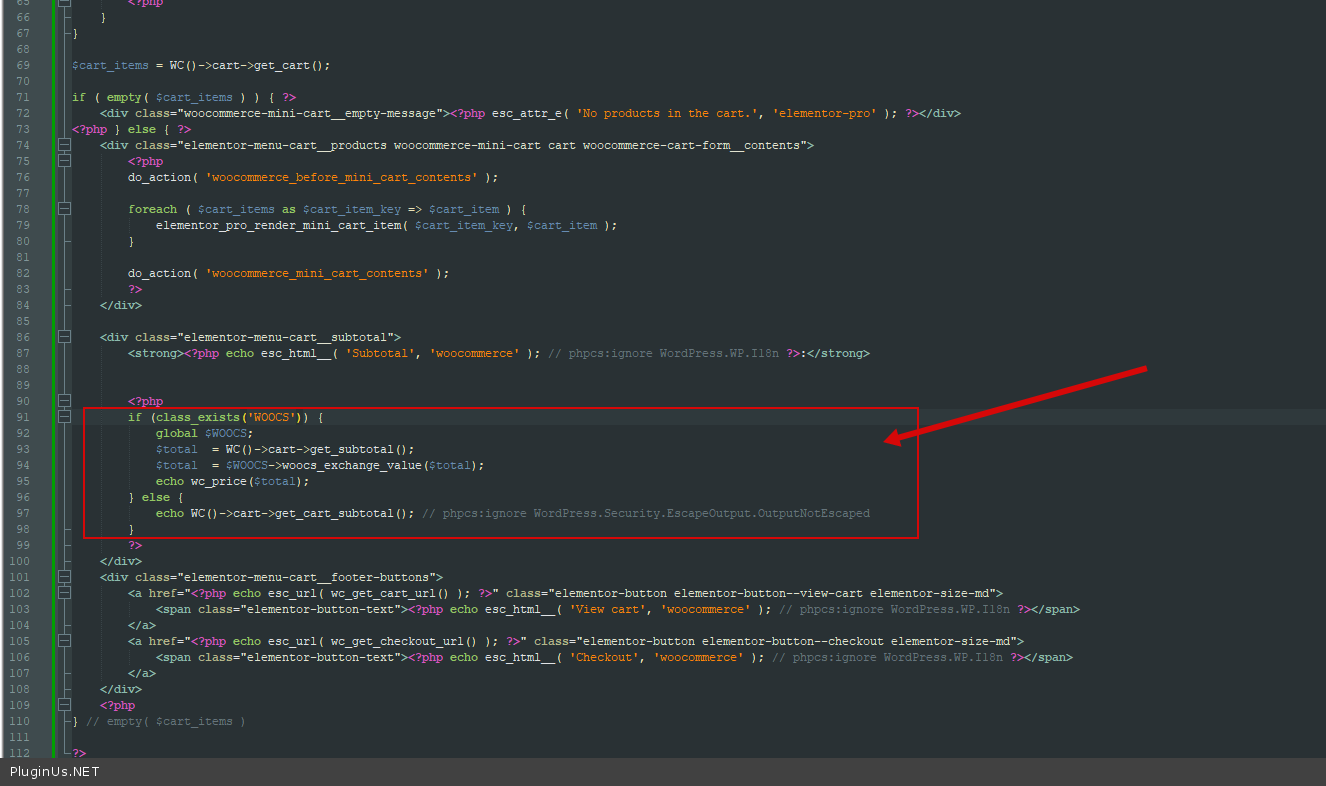
Task: Click line number 112 in the gutter
Action: (x=22, y=753)
